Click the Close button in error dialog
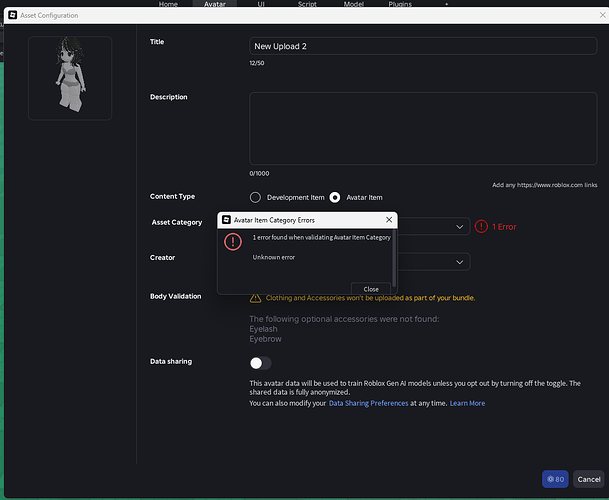This screenshot has width=609, height=500. pos(371,289)
